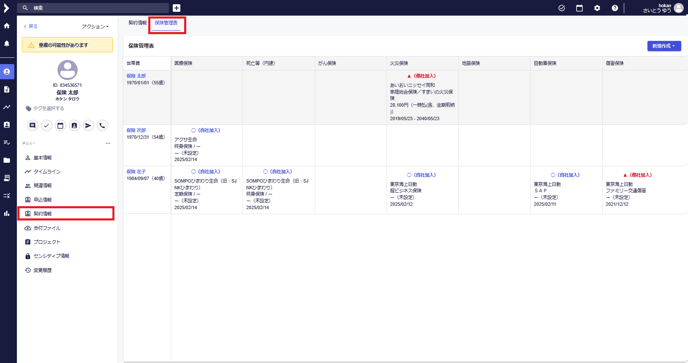Click the checkmark task icon under customer name
This screenshot has height=363, width=688.
point(47,126)
